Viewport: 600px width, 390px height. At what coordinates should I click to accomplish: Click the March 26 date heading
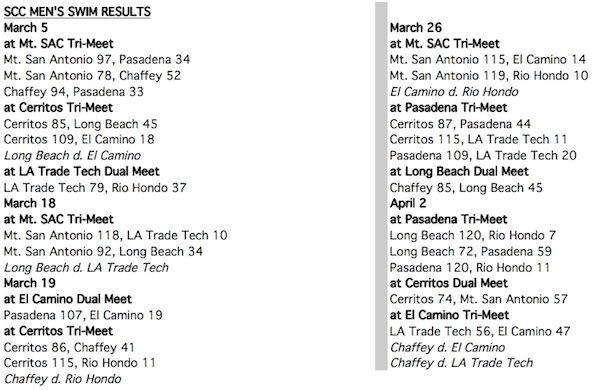[416, 28]
